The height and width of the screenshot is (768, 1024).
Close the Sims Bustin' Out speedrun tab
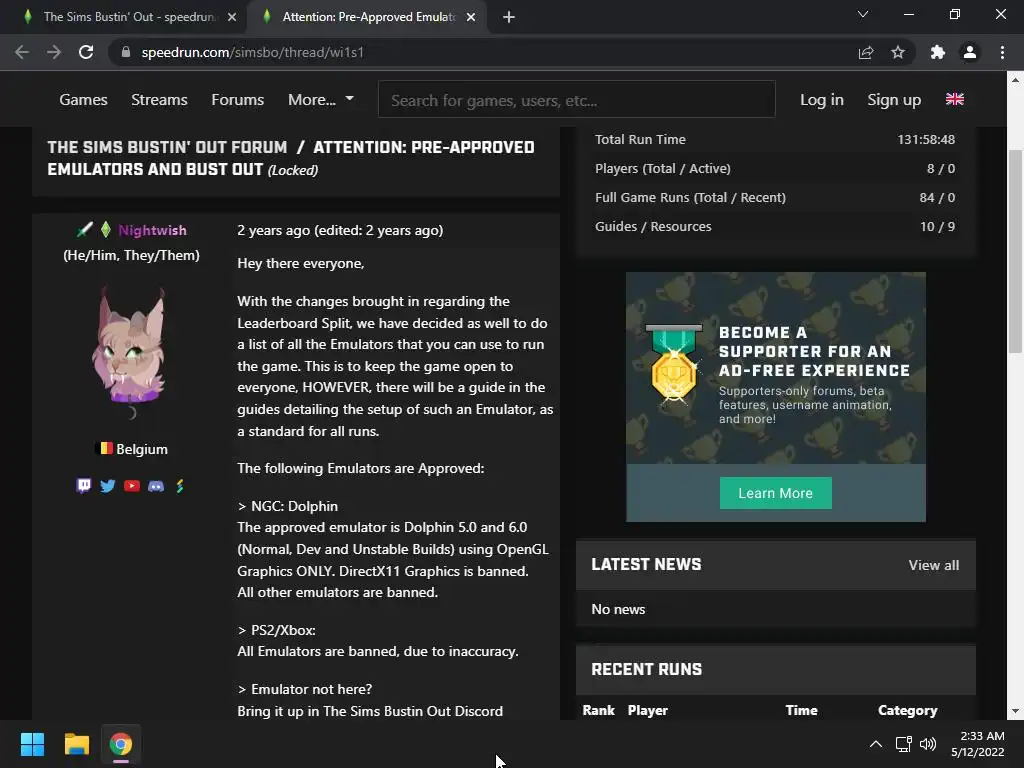pyautogui.click(x=232, y=17)
